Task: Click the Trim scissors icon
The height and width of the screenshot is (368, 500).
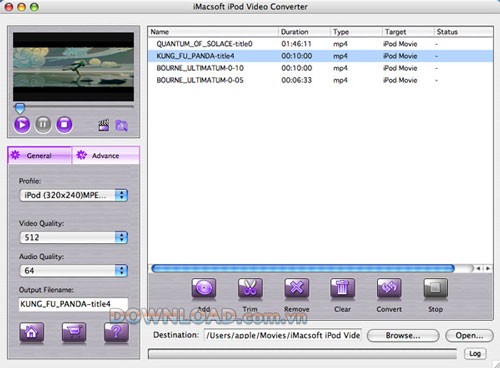Action: click(250, 288)
